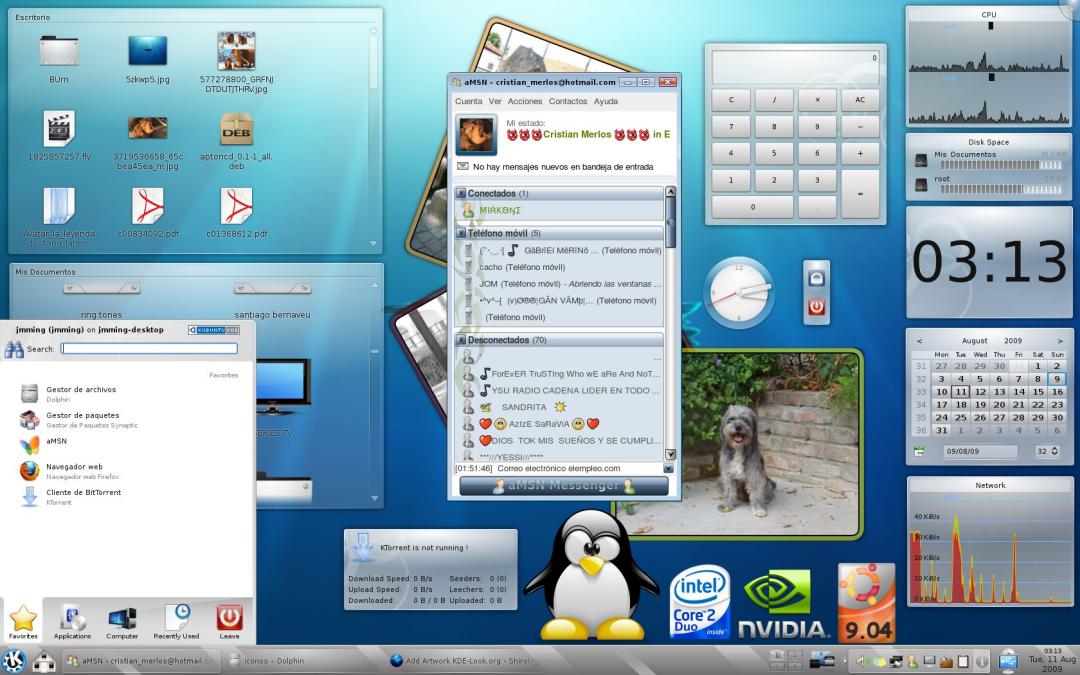
Task: Click the red shutdown widget button
Action: 816,307
